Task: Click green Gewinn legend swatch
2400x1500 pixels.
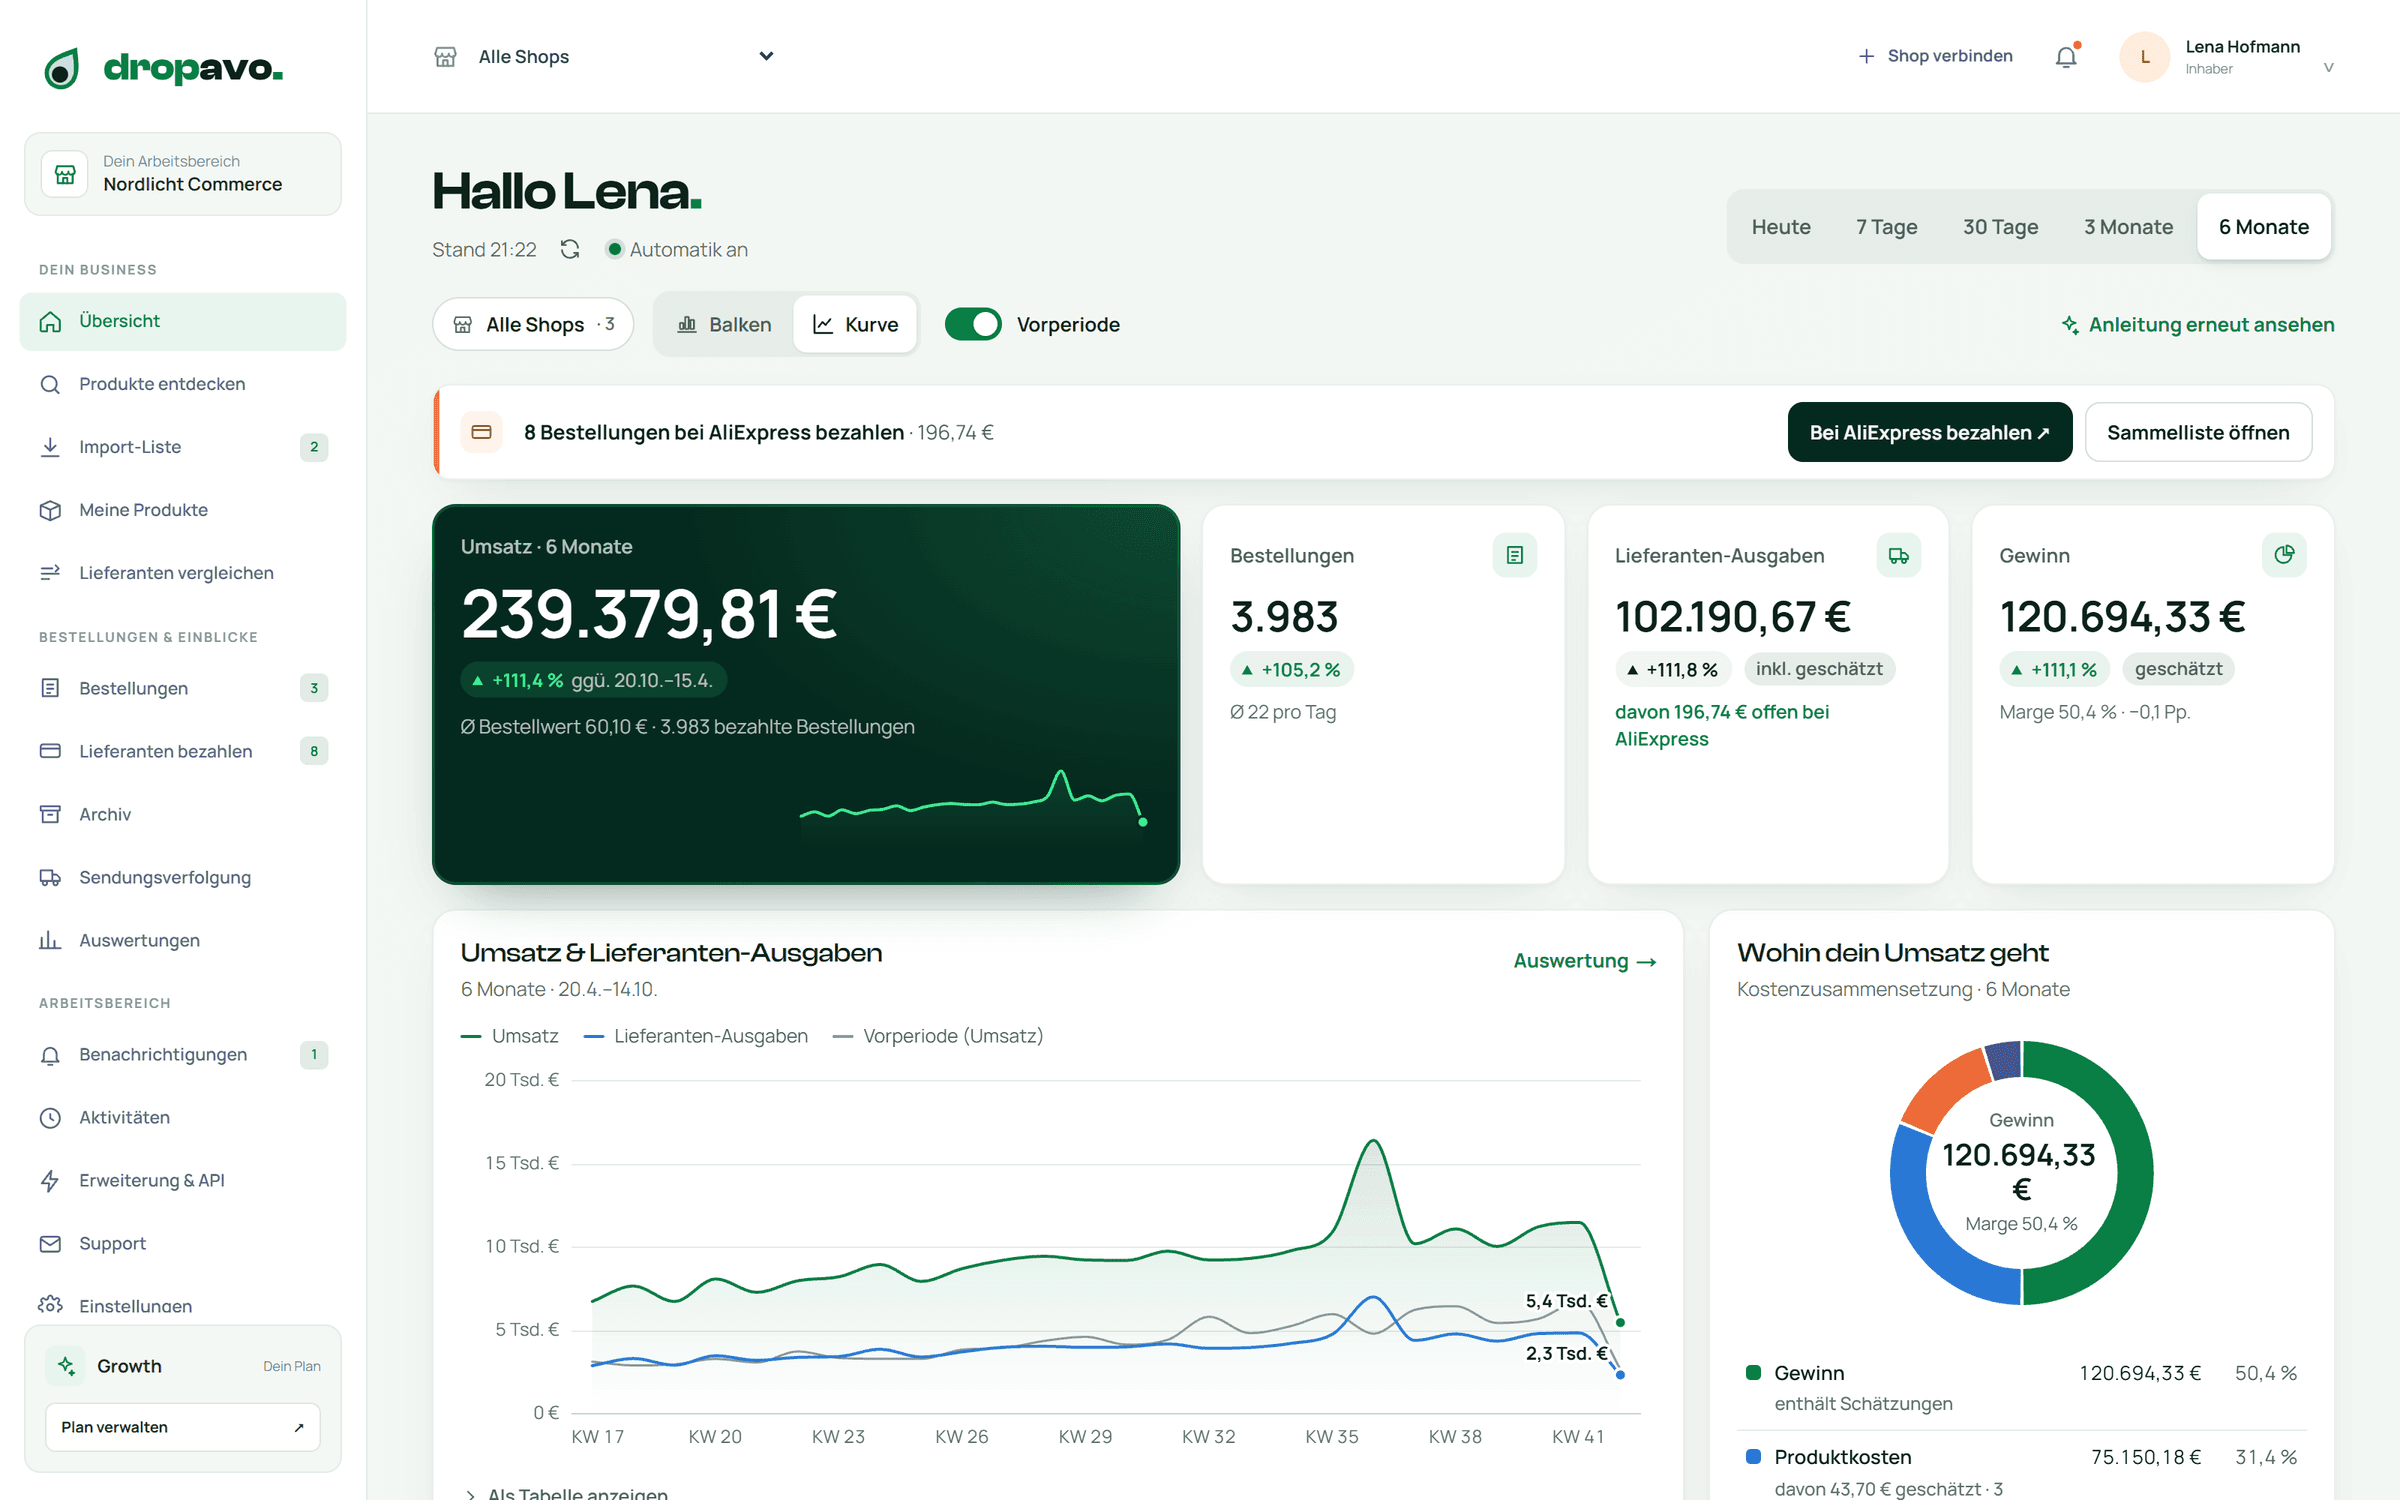Action: [x=1753, y=1372]
